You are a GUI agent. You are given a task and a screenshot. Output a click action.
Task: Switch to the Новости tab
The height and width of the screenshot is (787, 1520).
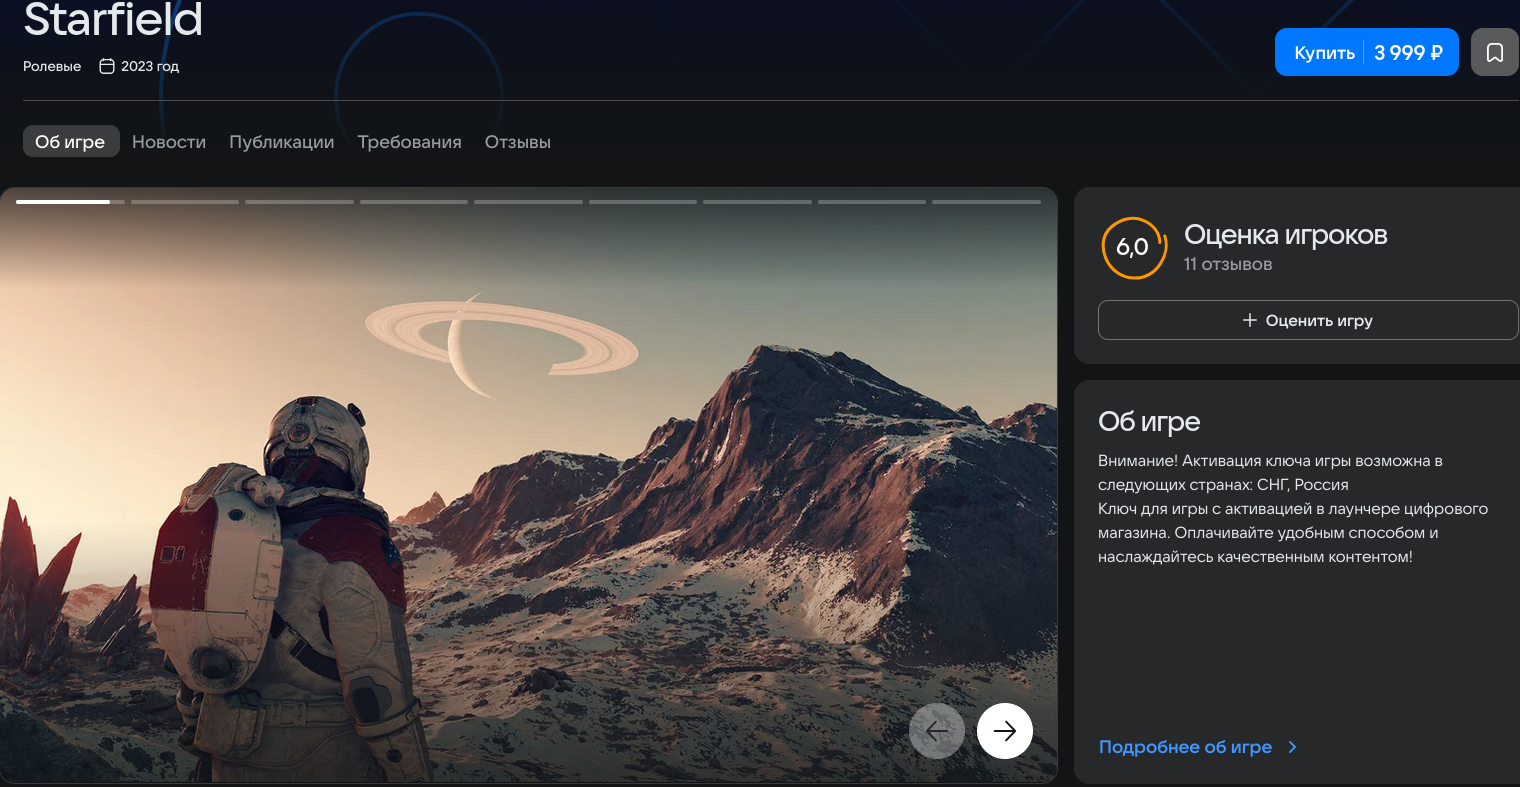coord(169,142)
